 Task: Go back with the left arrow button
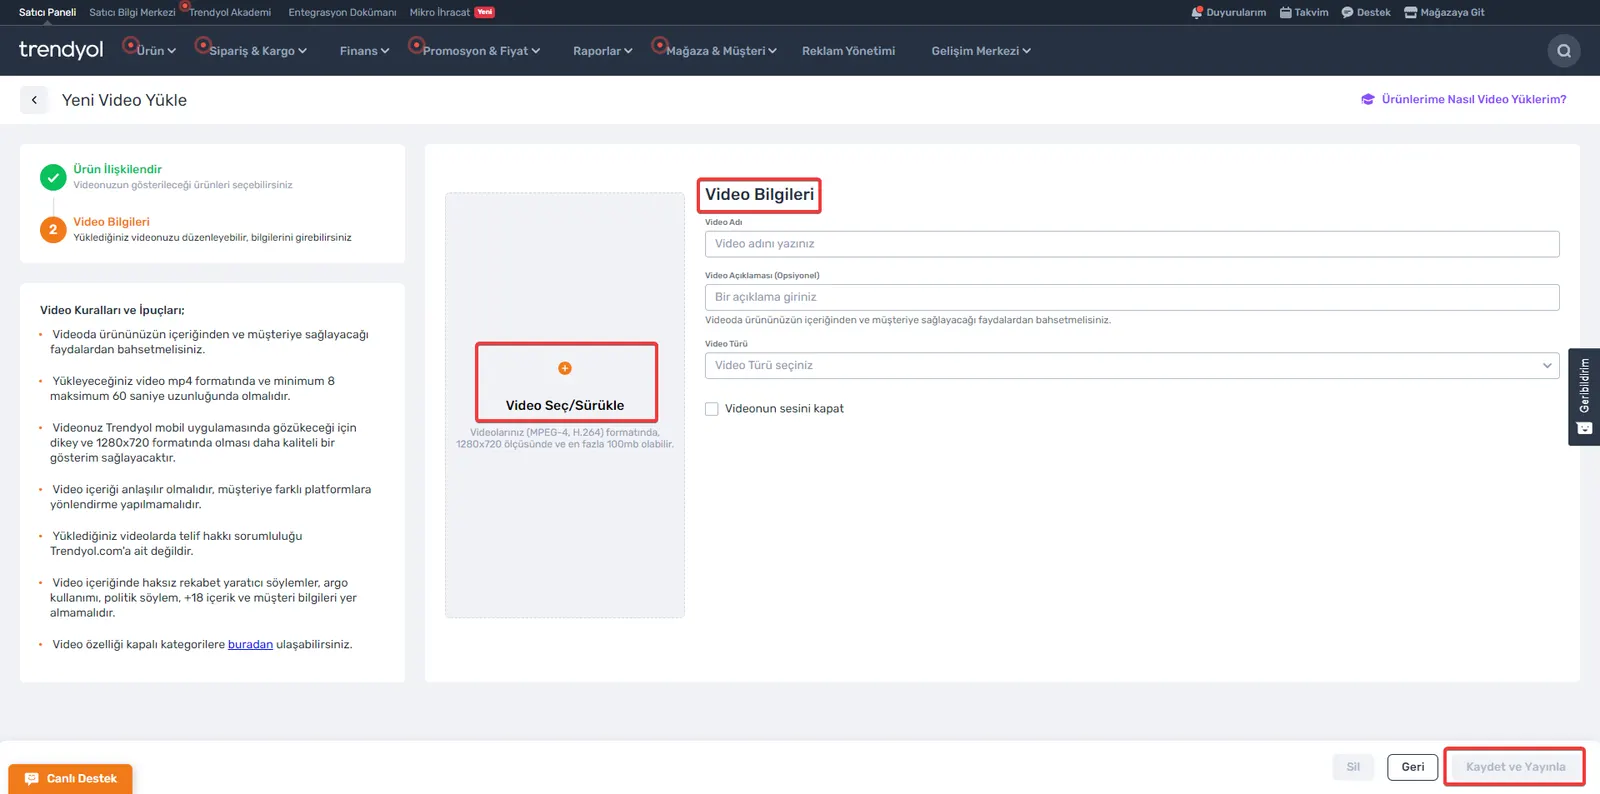[x=34, y=100]
